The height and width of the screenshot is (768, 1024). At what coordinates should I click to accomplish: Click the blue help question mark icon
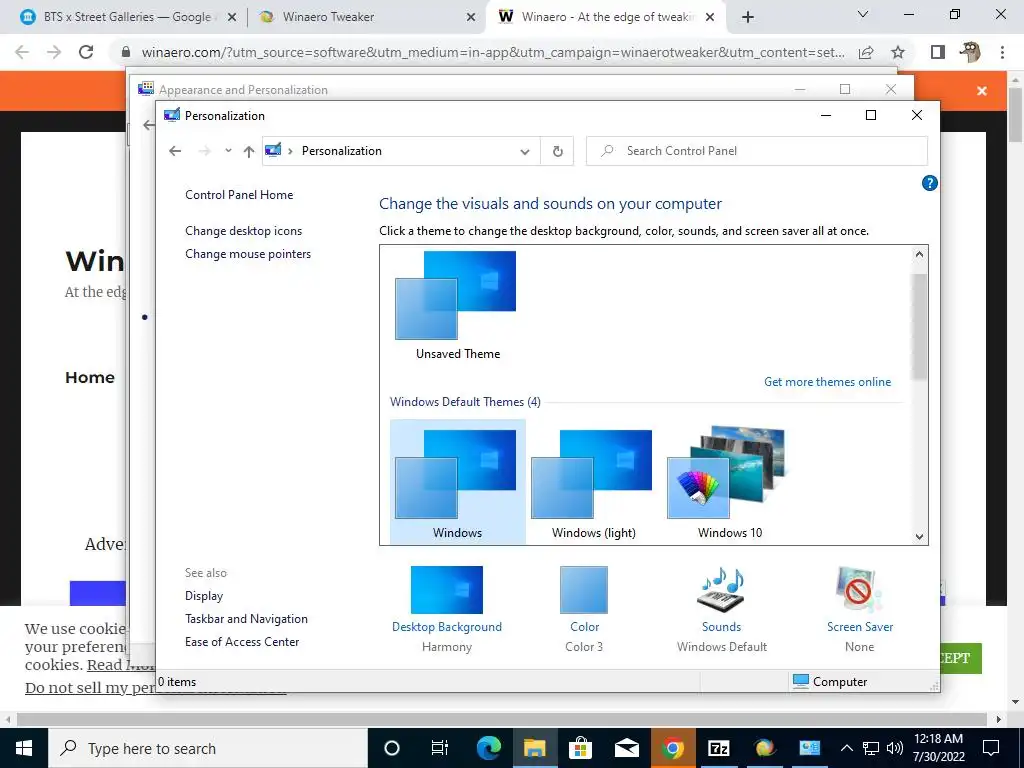(929, 184)
